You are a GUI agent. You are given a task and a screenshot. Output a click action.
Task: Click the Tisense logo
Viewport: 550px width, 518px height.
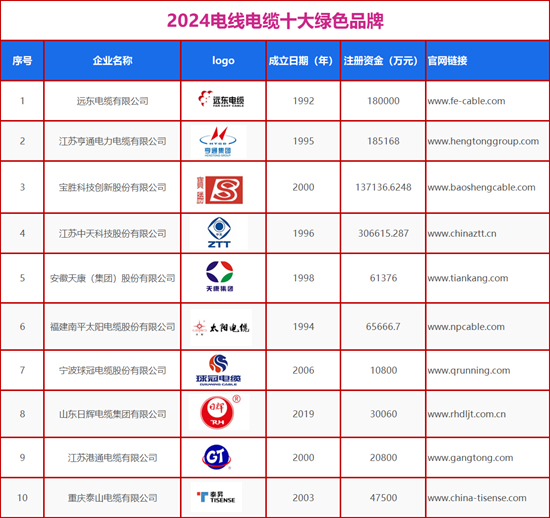click(x=216, y=497)
